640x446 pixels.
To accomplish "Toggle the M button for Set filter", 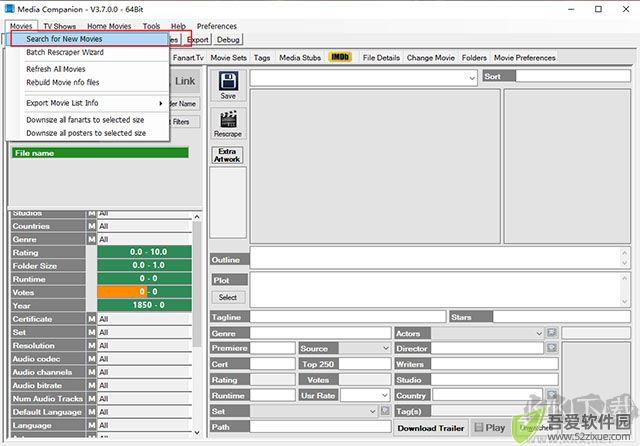I will [x=91, y=332].
